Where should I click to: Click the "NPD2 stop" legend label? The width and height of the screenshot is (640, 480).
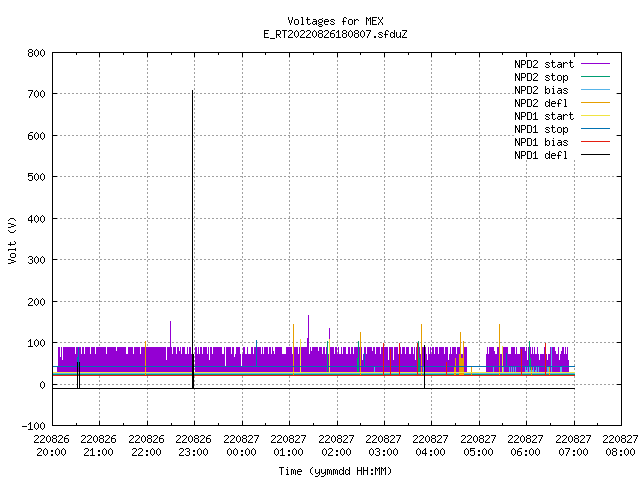pyautogui.click(x=541, y=77)
